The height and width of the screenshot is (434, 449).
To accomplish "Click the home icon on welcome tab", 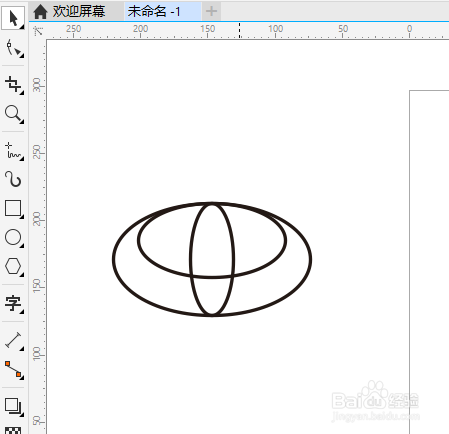I will tap(40, 12).
